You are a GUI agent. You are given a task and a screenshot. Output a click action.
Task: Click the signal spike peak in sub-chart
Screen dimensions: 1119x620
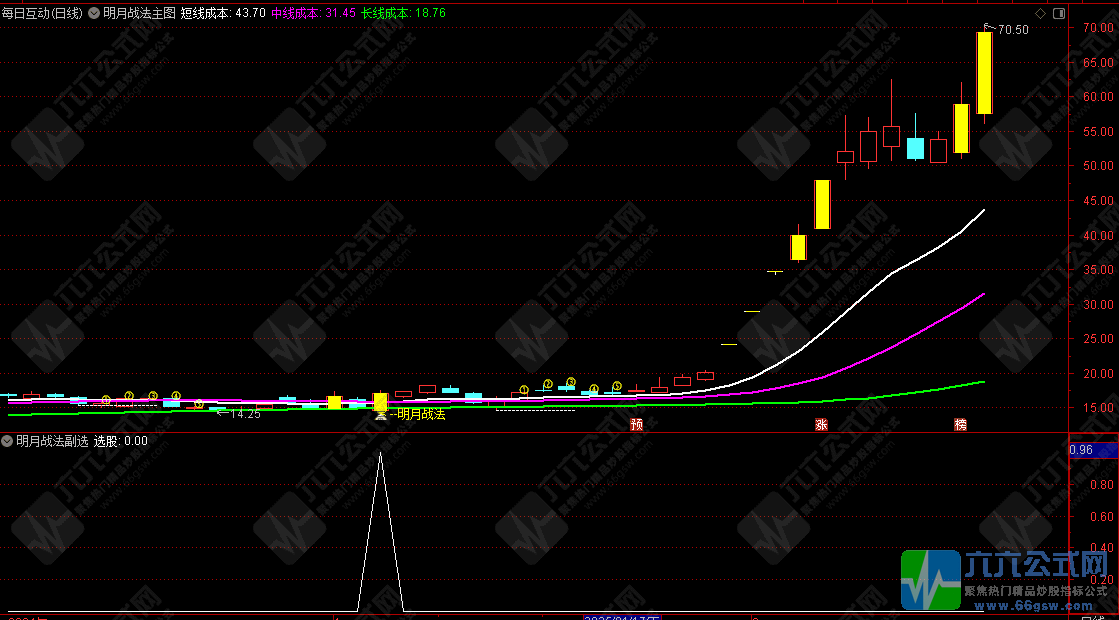click(x=380, y=454)
